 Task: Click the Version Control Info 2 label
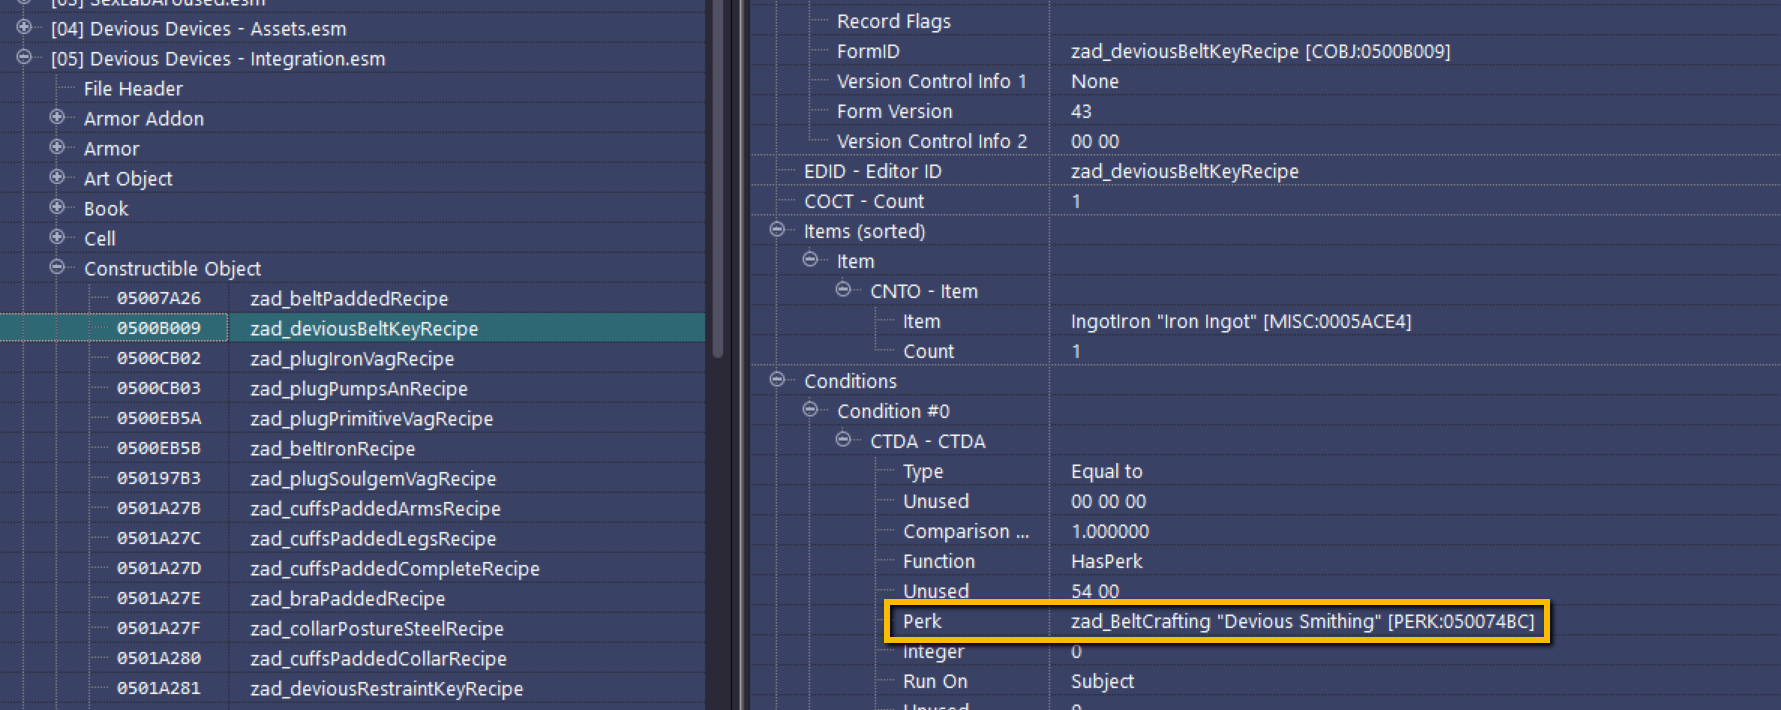click(932, 141)
